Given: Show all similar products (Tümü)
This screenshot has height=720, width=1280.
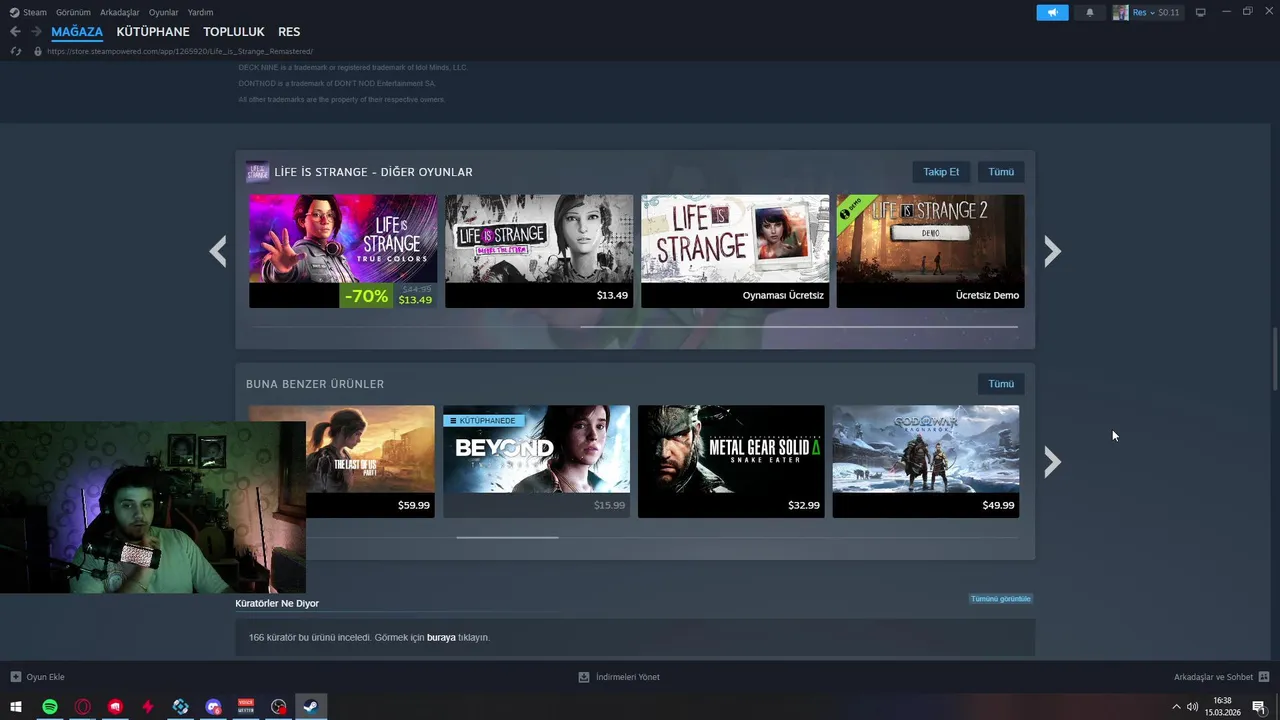Looking at the screenshot, I should tap(1001, 384).
